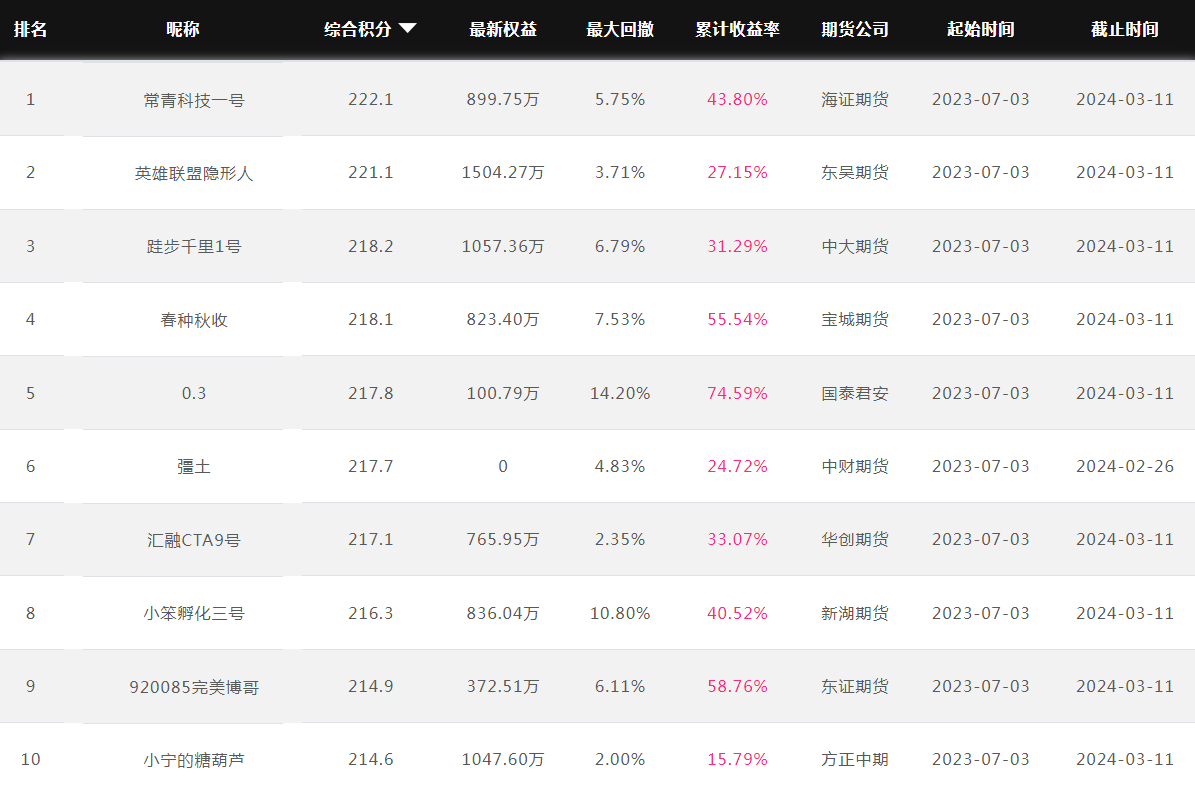Select futures company 海证期货
The height and width of the screenshot is (792, 1195).
click(855, 99)
